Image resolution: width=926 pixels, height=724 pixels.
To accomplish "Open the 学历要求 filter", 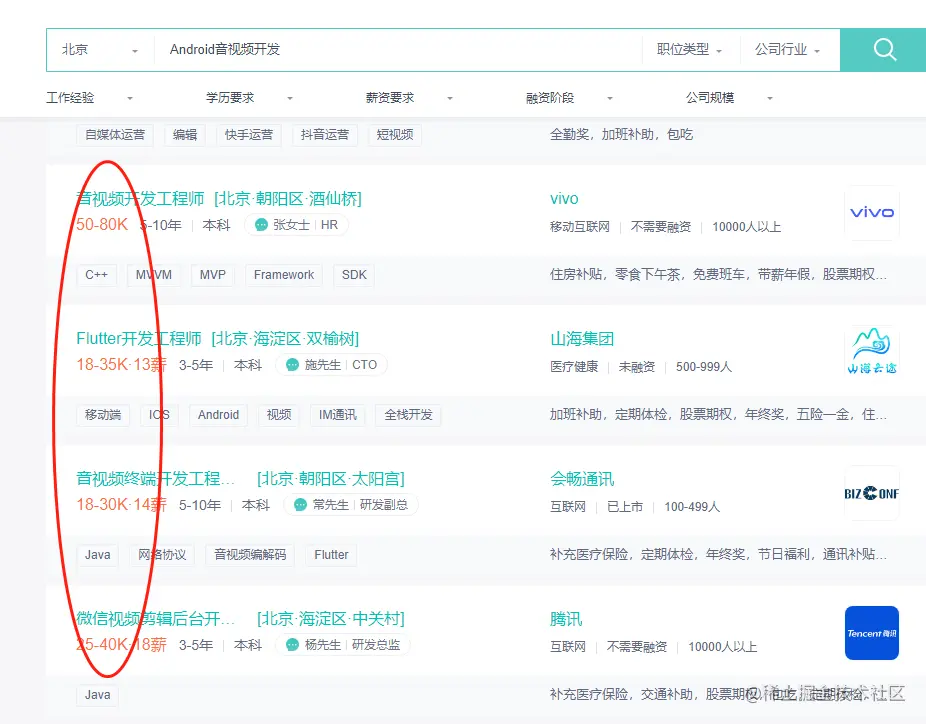I will [x=249, y=98].
